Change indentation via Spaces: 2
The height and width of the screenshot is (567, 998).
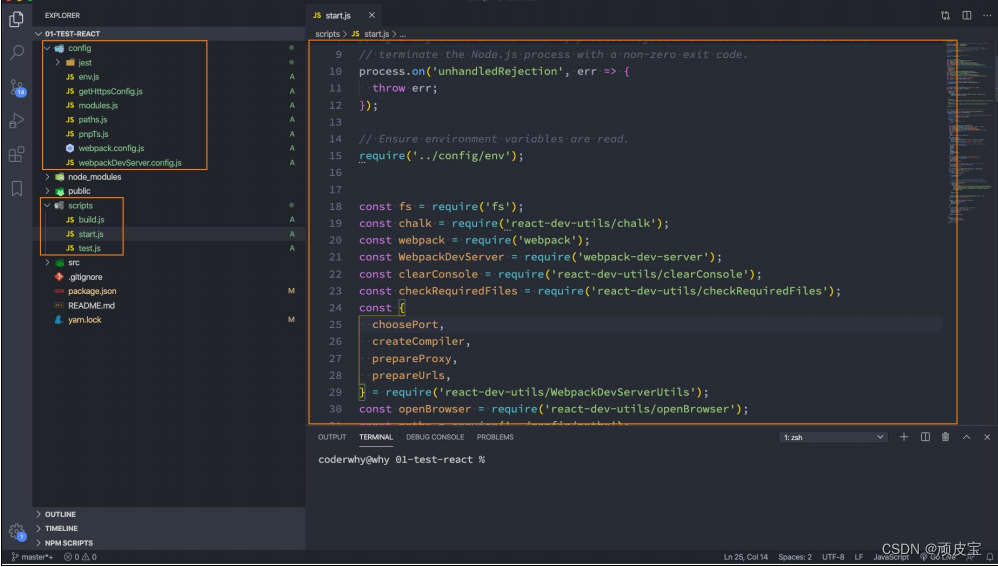coord(795,557)
